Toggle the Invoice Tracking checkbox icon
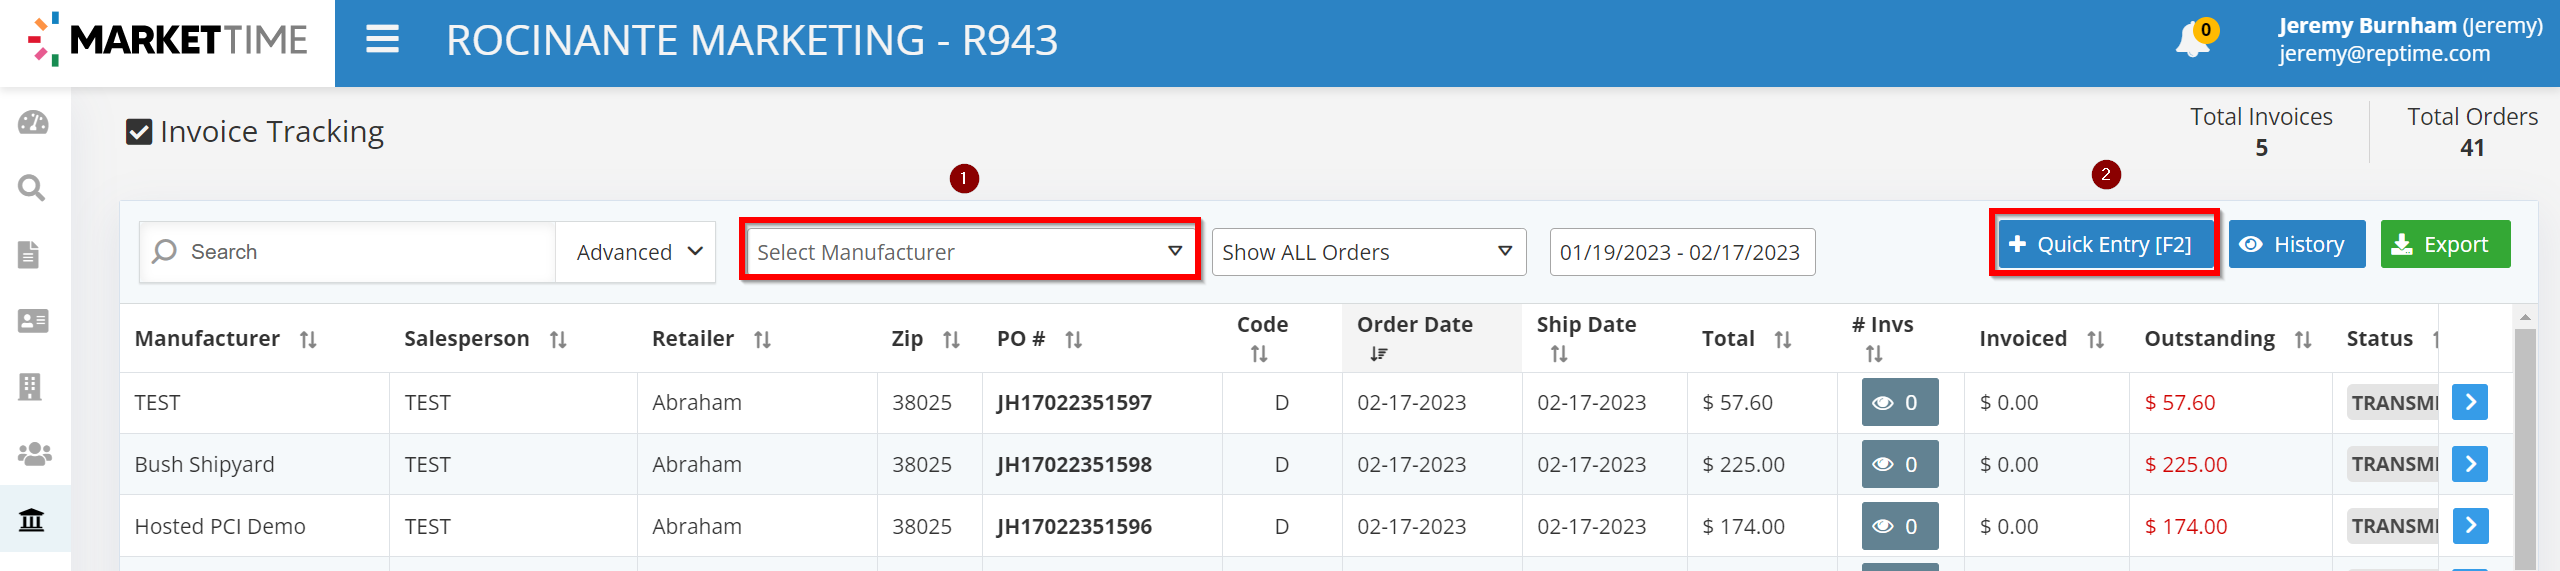Viewport: 2560px width, 571px height. pyautogui.click(x=139, y=132)
